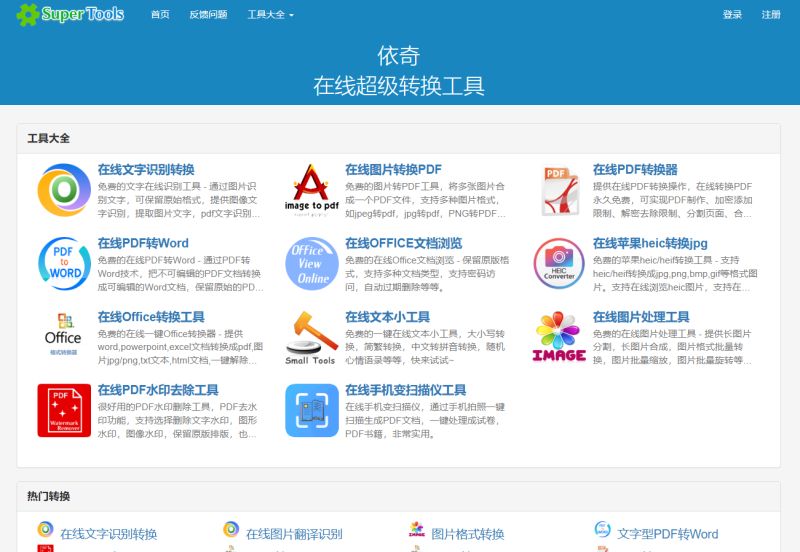Click the Small Tools hammer icon

311,338
